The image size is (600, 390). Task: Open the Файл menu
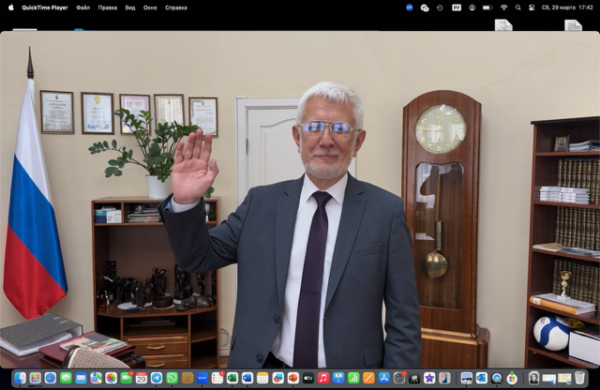(83, 8)
